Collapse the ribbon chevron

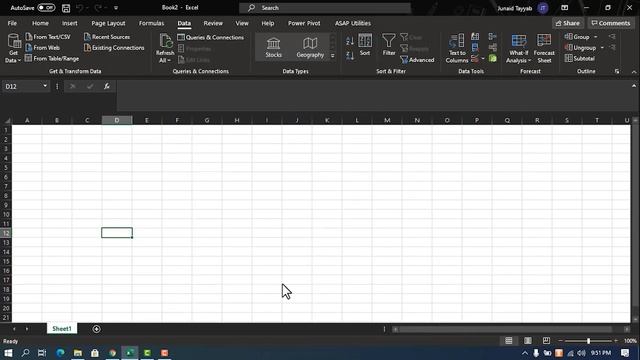point(633,72)
